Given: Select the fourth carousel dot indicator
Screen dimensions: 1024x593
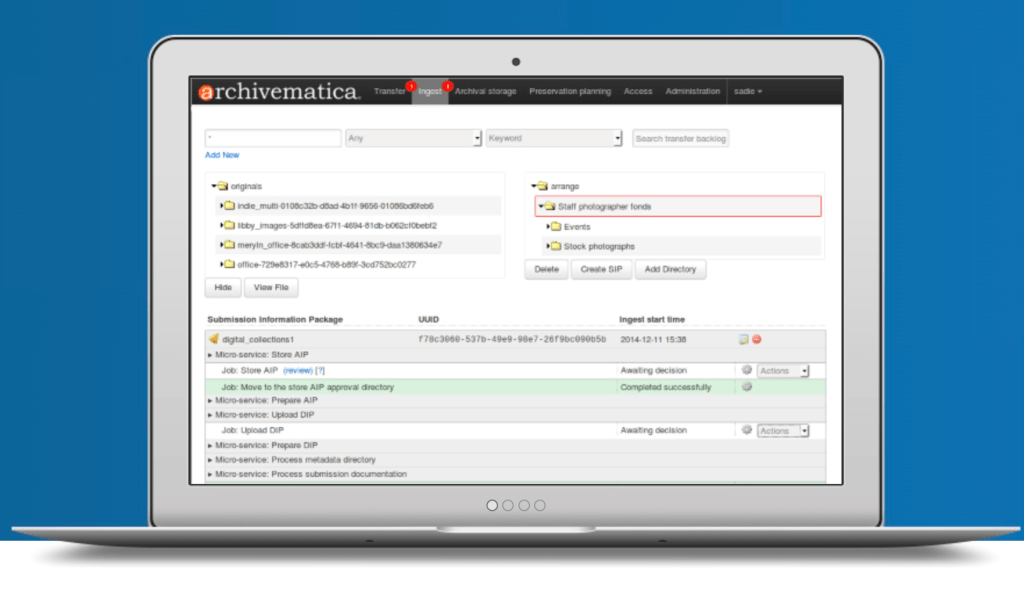Looking at the screenshot, I should (x=540, y=505).
